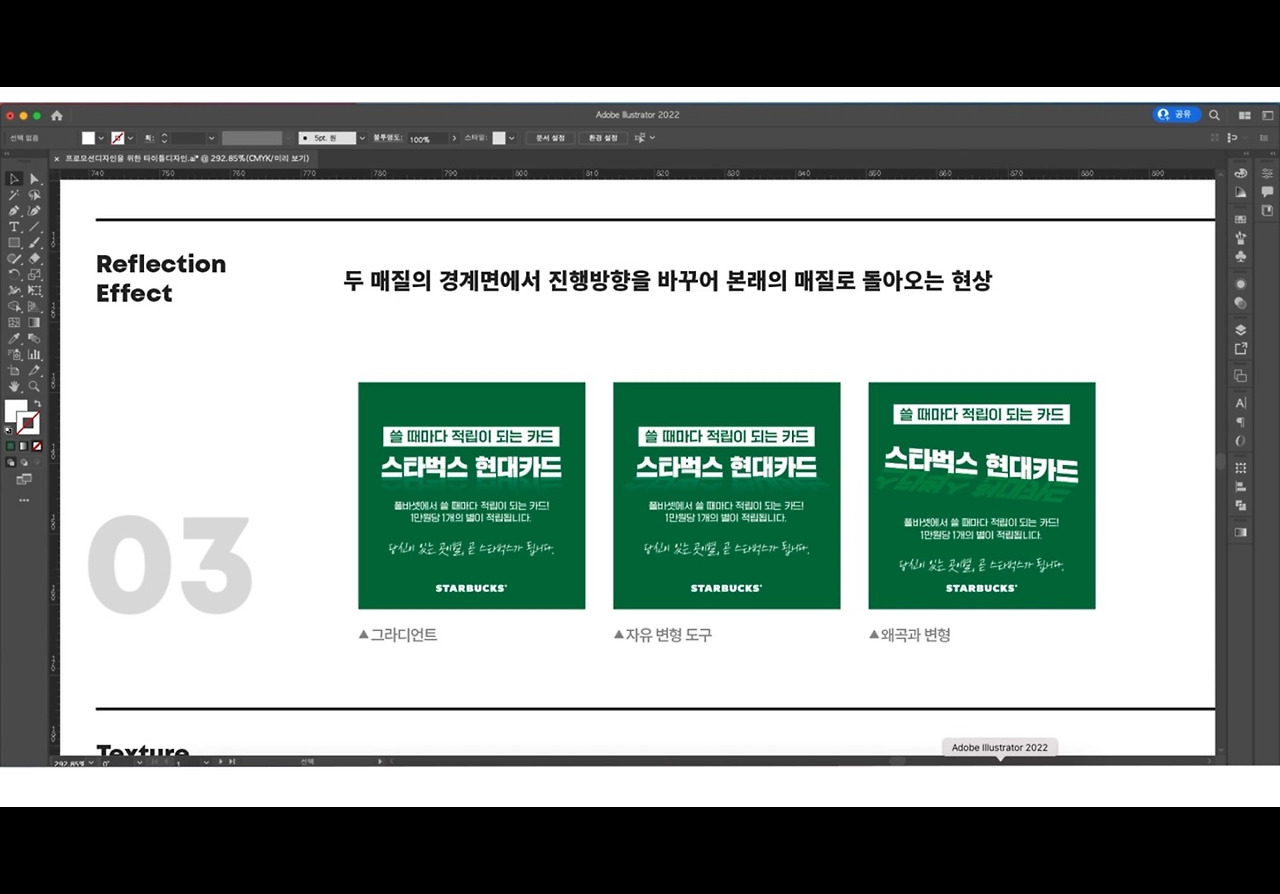Select the Type tool
1280x894 pixels.
click(x=14, y=227)
